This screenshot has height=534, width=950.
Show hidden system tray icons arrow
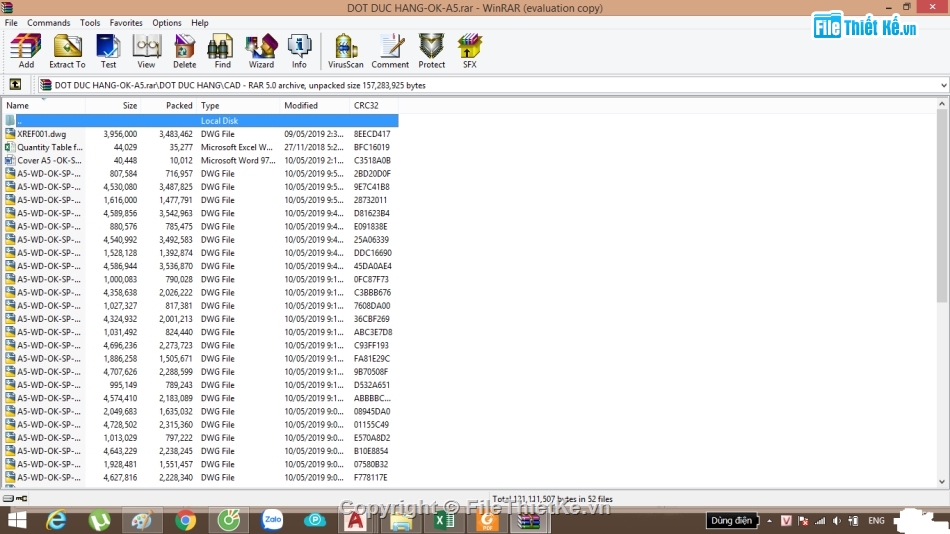pyautogui.click(x=769, y=521)
